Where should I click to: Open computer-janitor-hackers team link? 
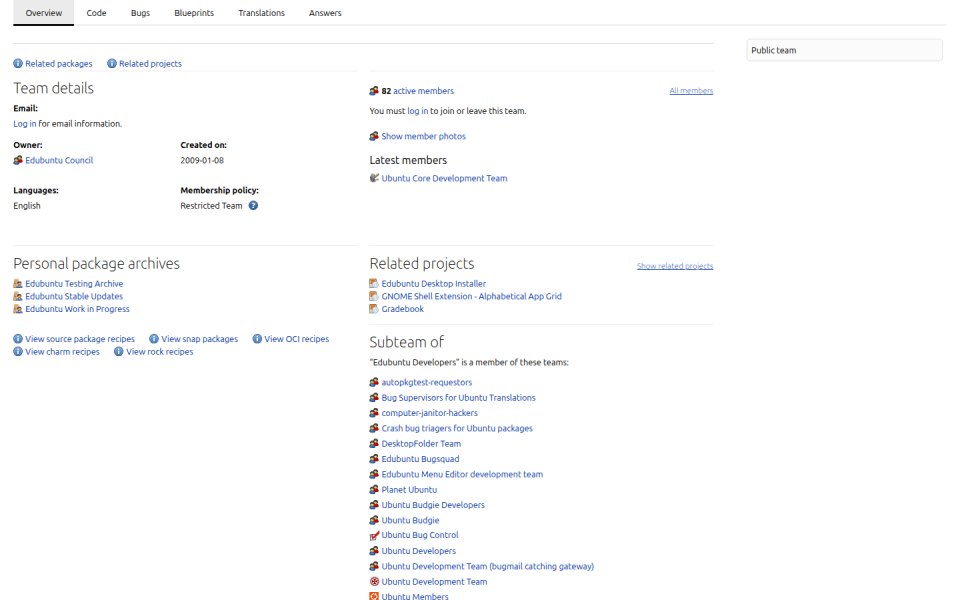(430, 413)
